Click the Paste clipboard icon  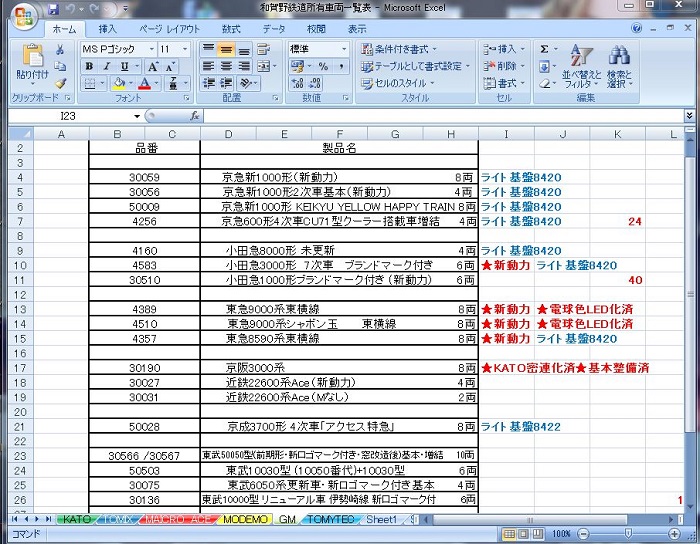point(32,55)
